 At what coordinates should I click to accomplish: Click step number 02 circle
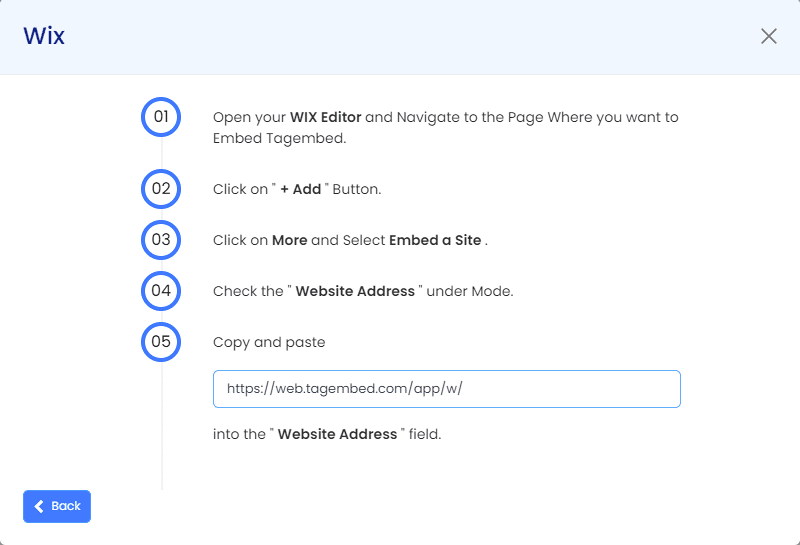[161, 189]
